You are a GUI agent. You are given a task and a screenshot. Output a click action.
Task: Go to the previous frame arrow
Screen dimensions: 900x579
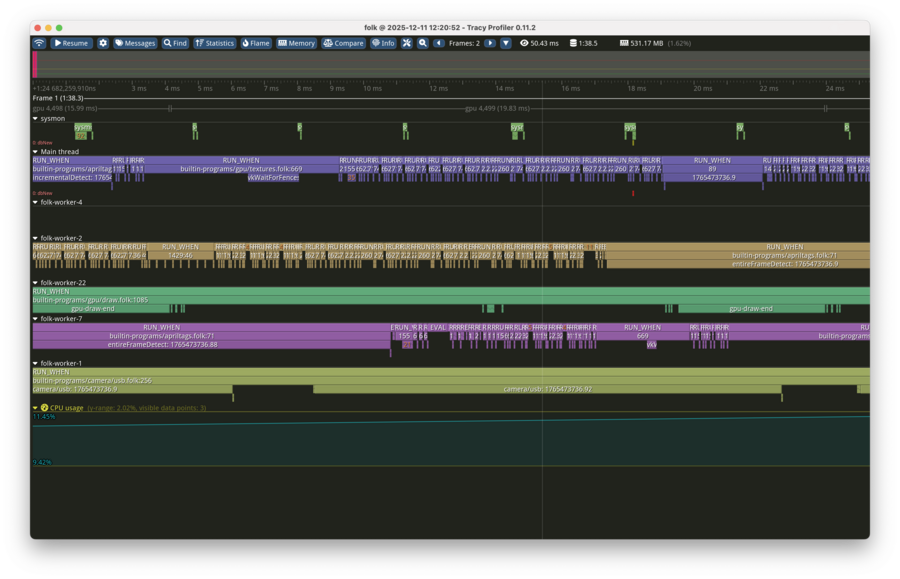(439, 43)
